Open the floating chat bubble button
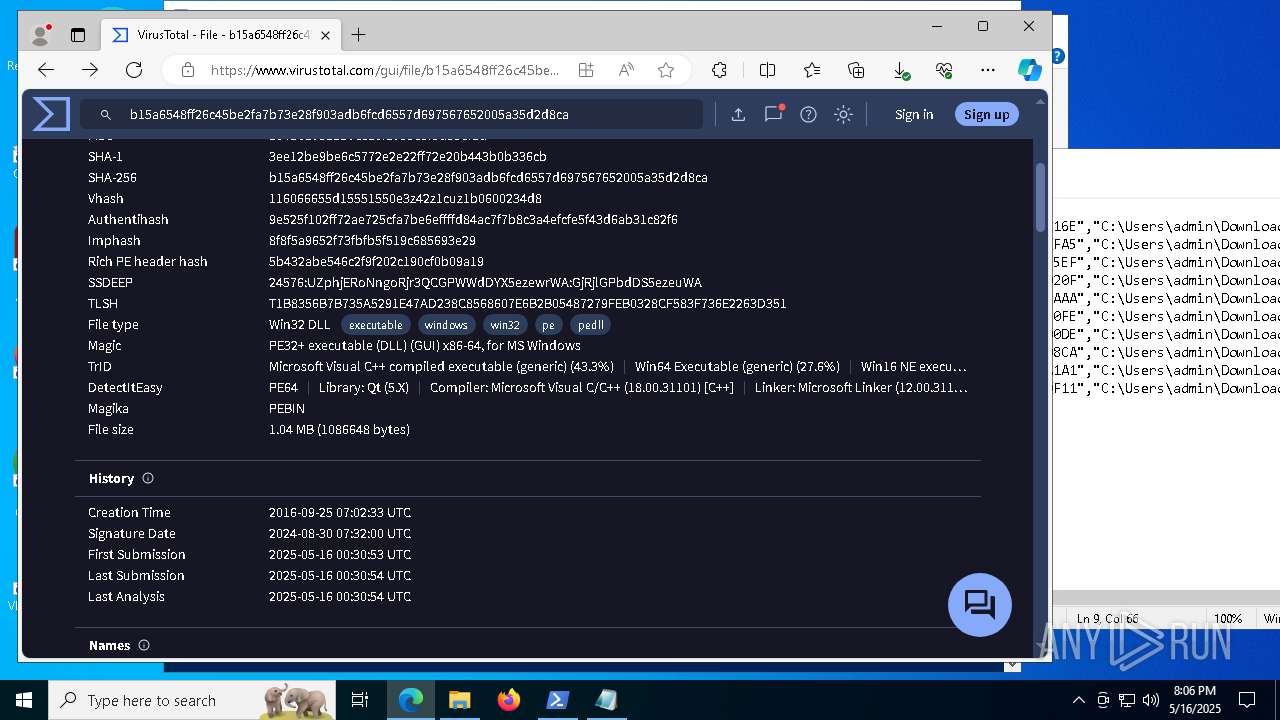 pyautogui.click(x=980, y=605)
